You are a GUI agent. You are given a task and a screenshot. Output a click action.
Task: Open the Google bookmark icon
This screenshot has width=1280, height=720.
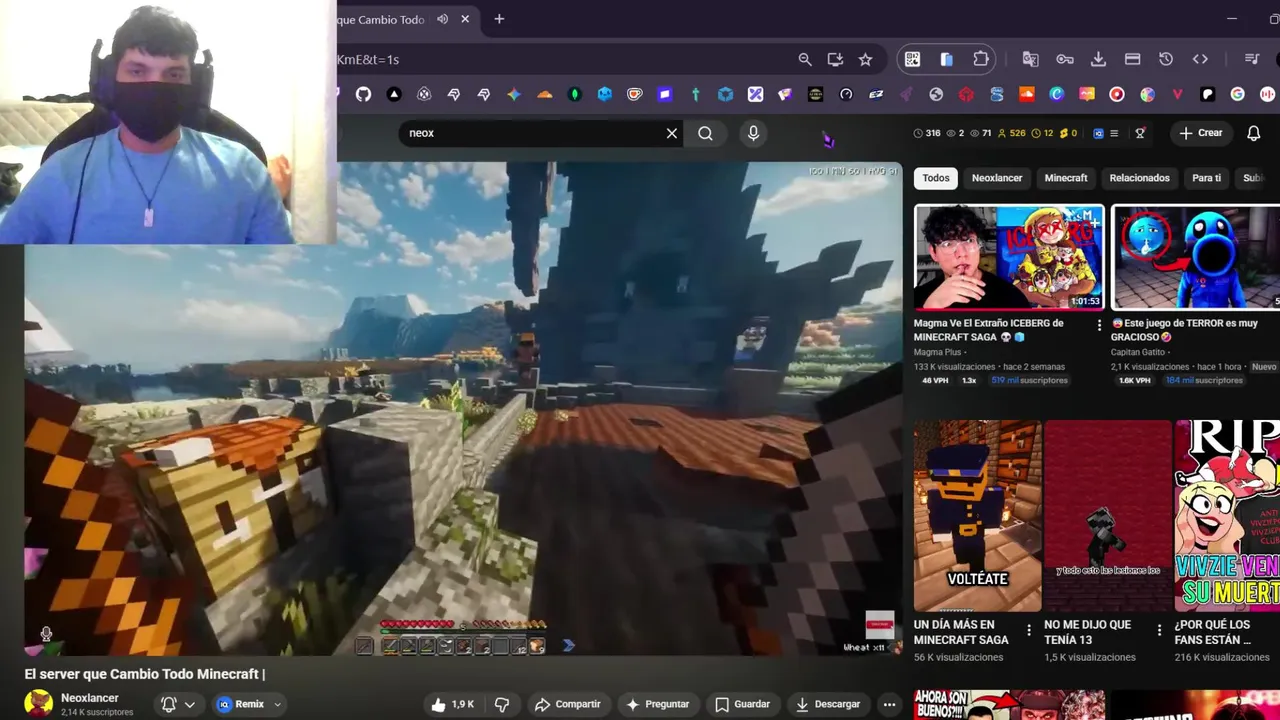1237,94
